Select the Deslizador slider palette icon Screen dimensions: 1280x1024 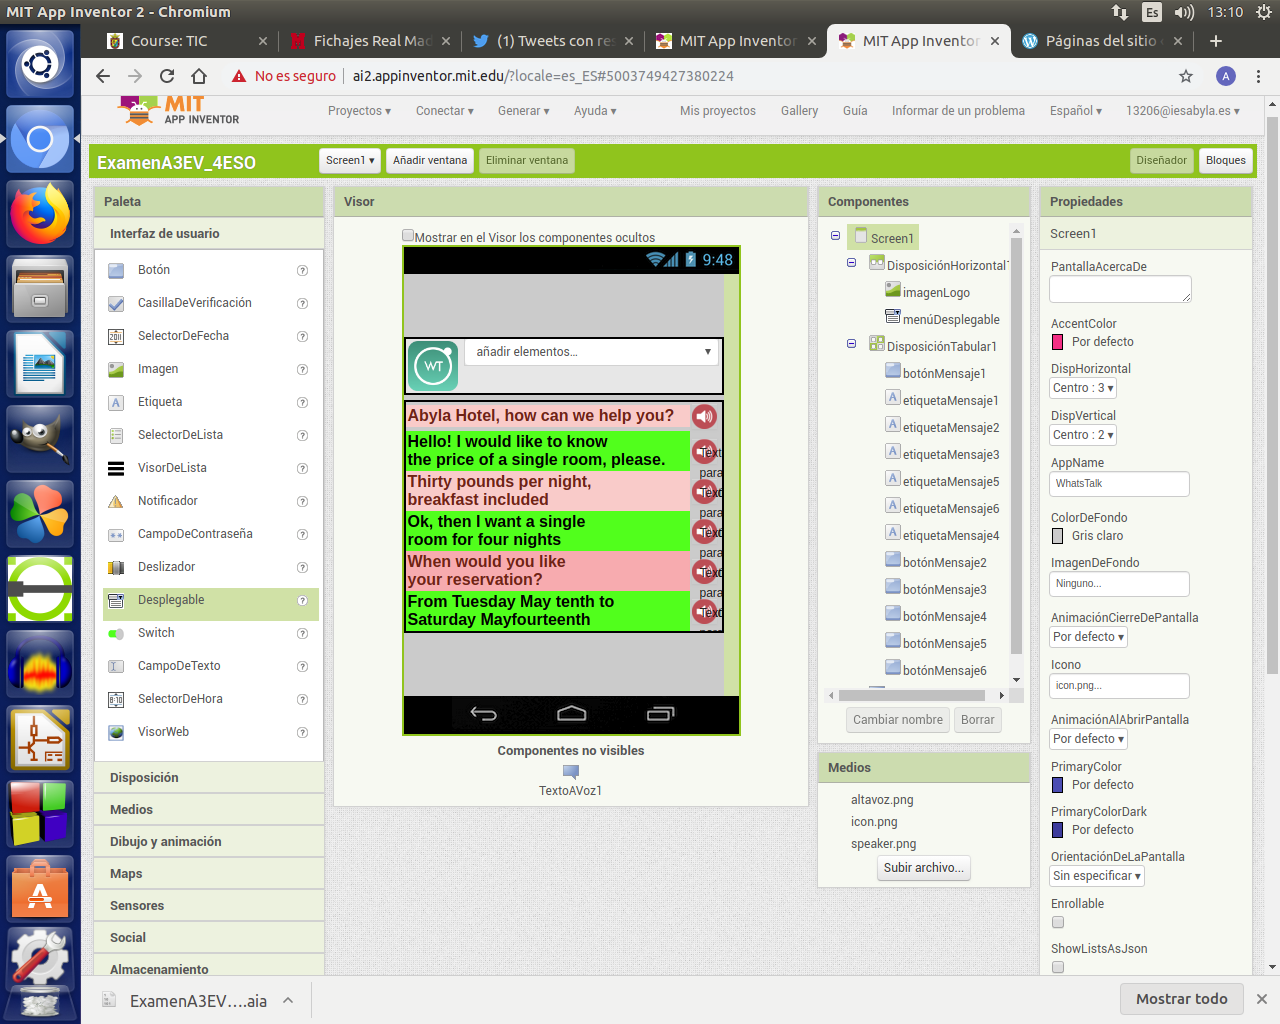116,568
